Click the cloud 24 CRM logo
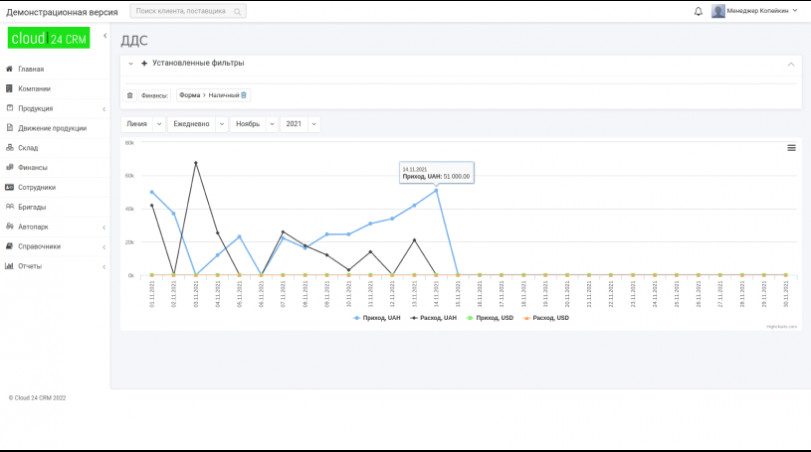 coord(48,39)
